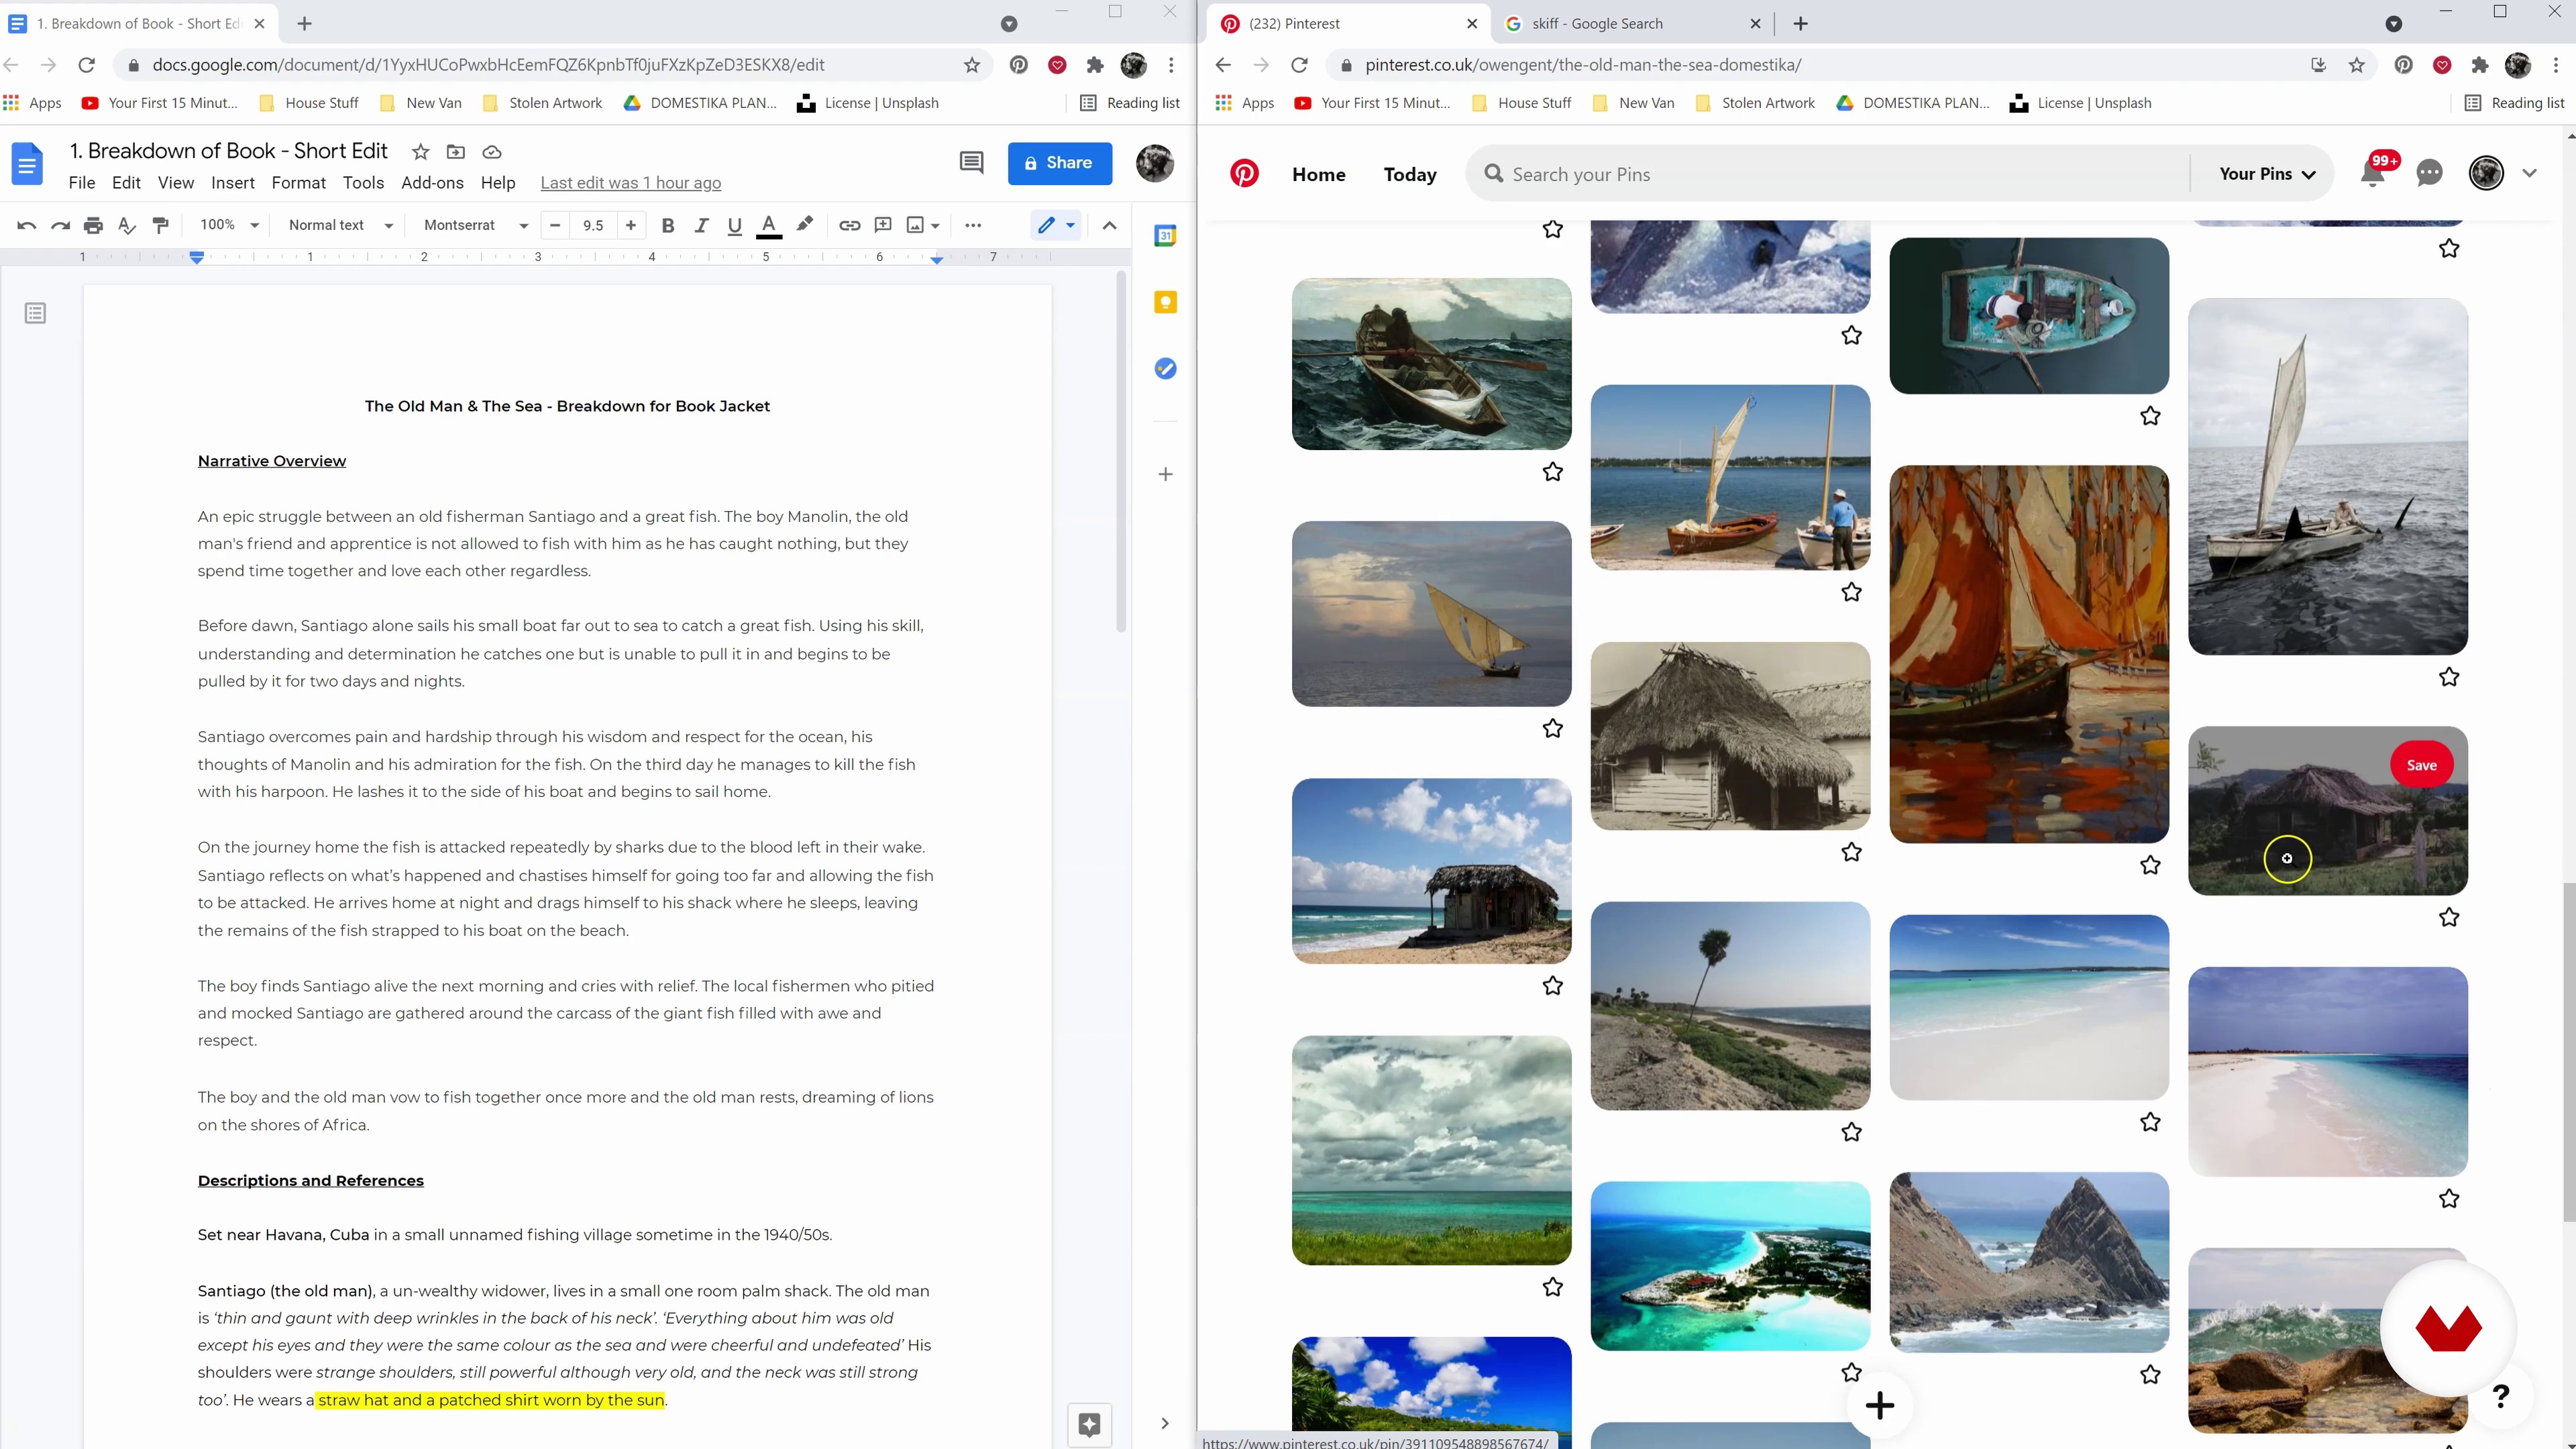This screenshot has width=2576, height=1449.
Task: Click the spelling and grammar check icon
Action: (127, 225)
